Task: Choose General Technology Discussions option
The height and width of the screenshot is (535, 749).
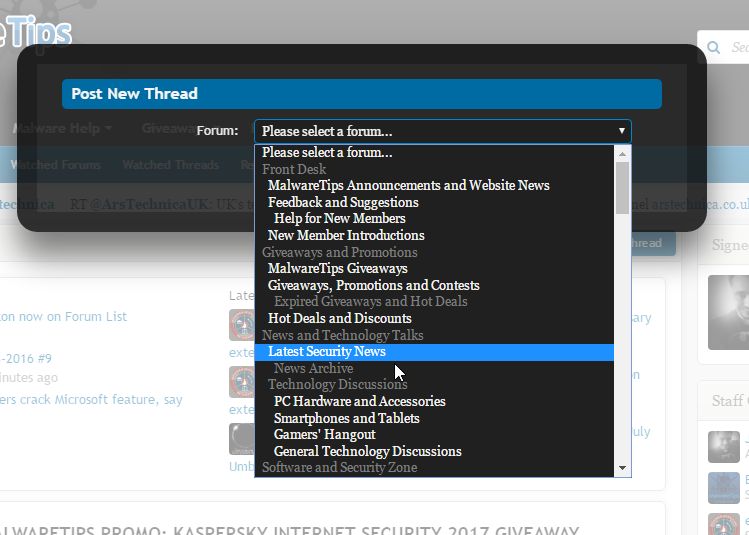Action: 434,451
